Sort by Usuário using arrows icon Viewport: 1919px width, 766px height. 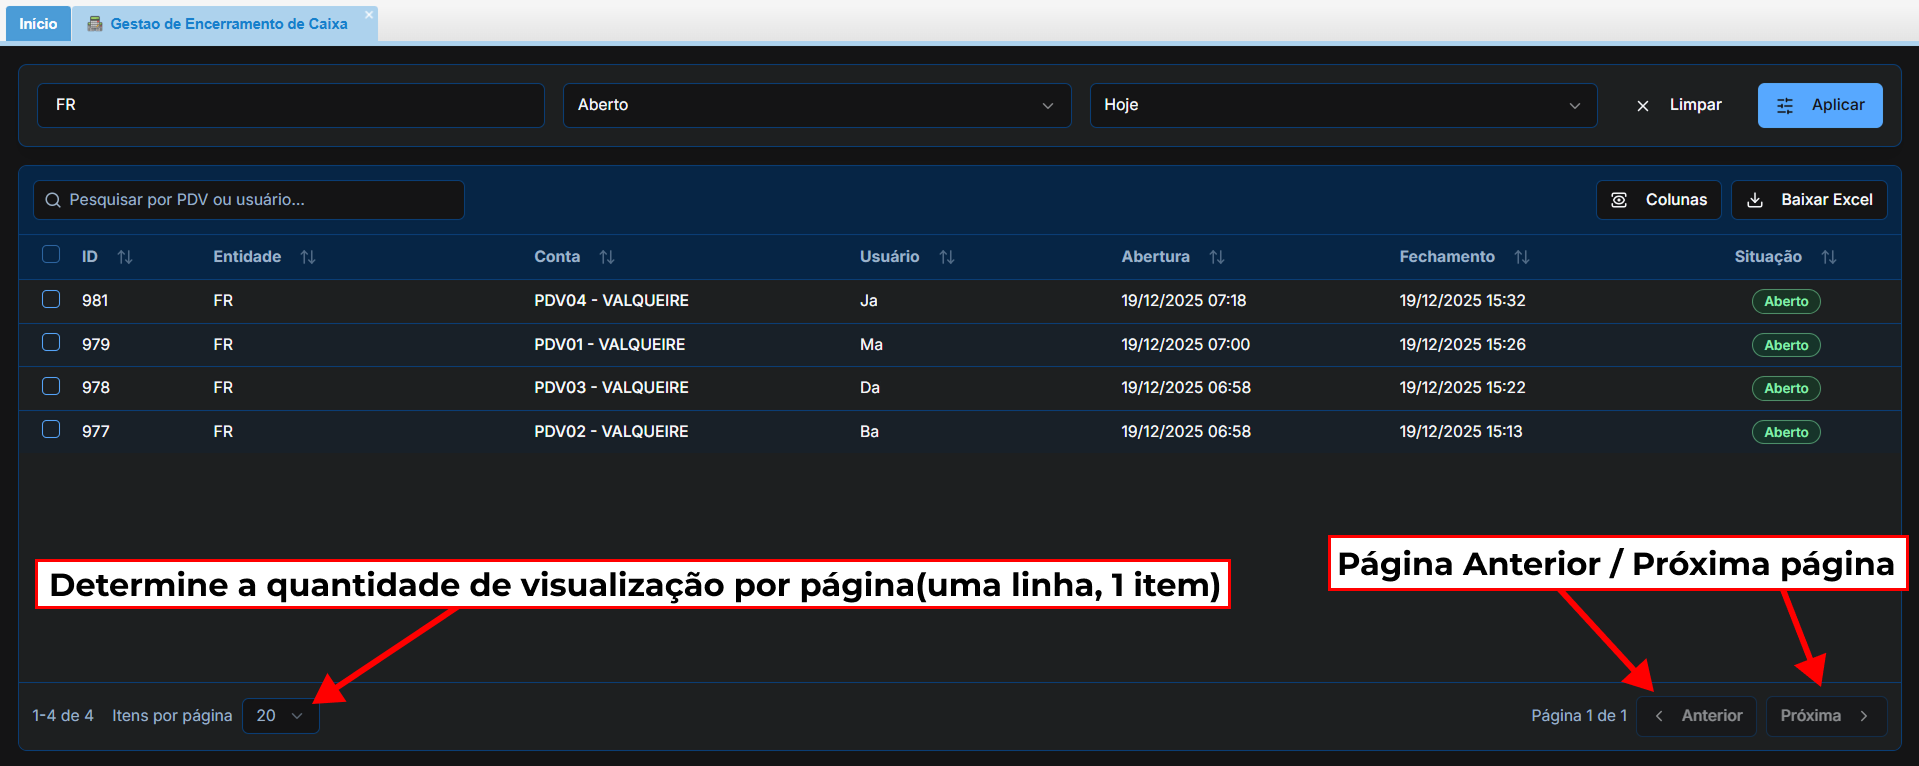pyautogui.click(x=947, y=257)
